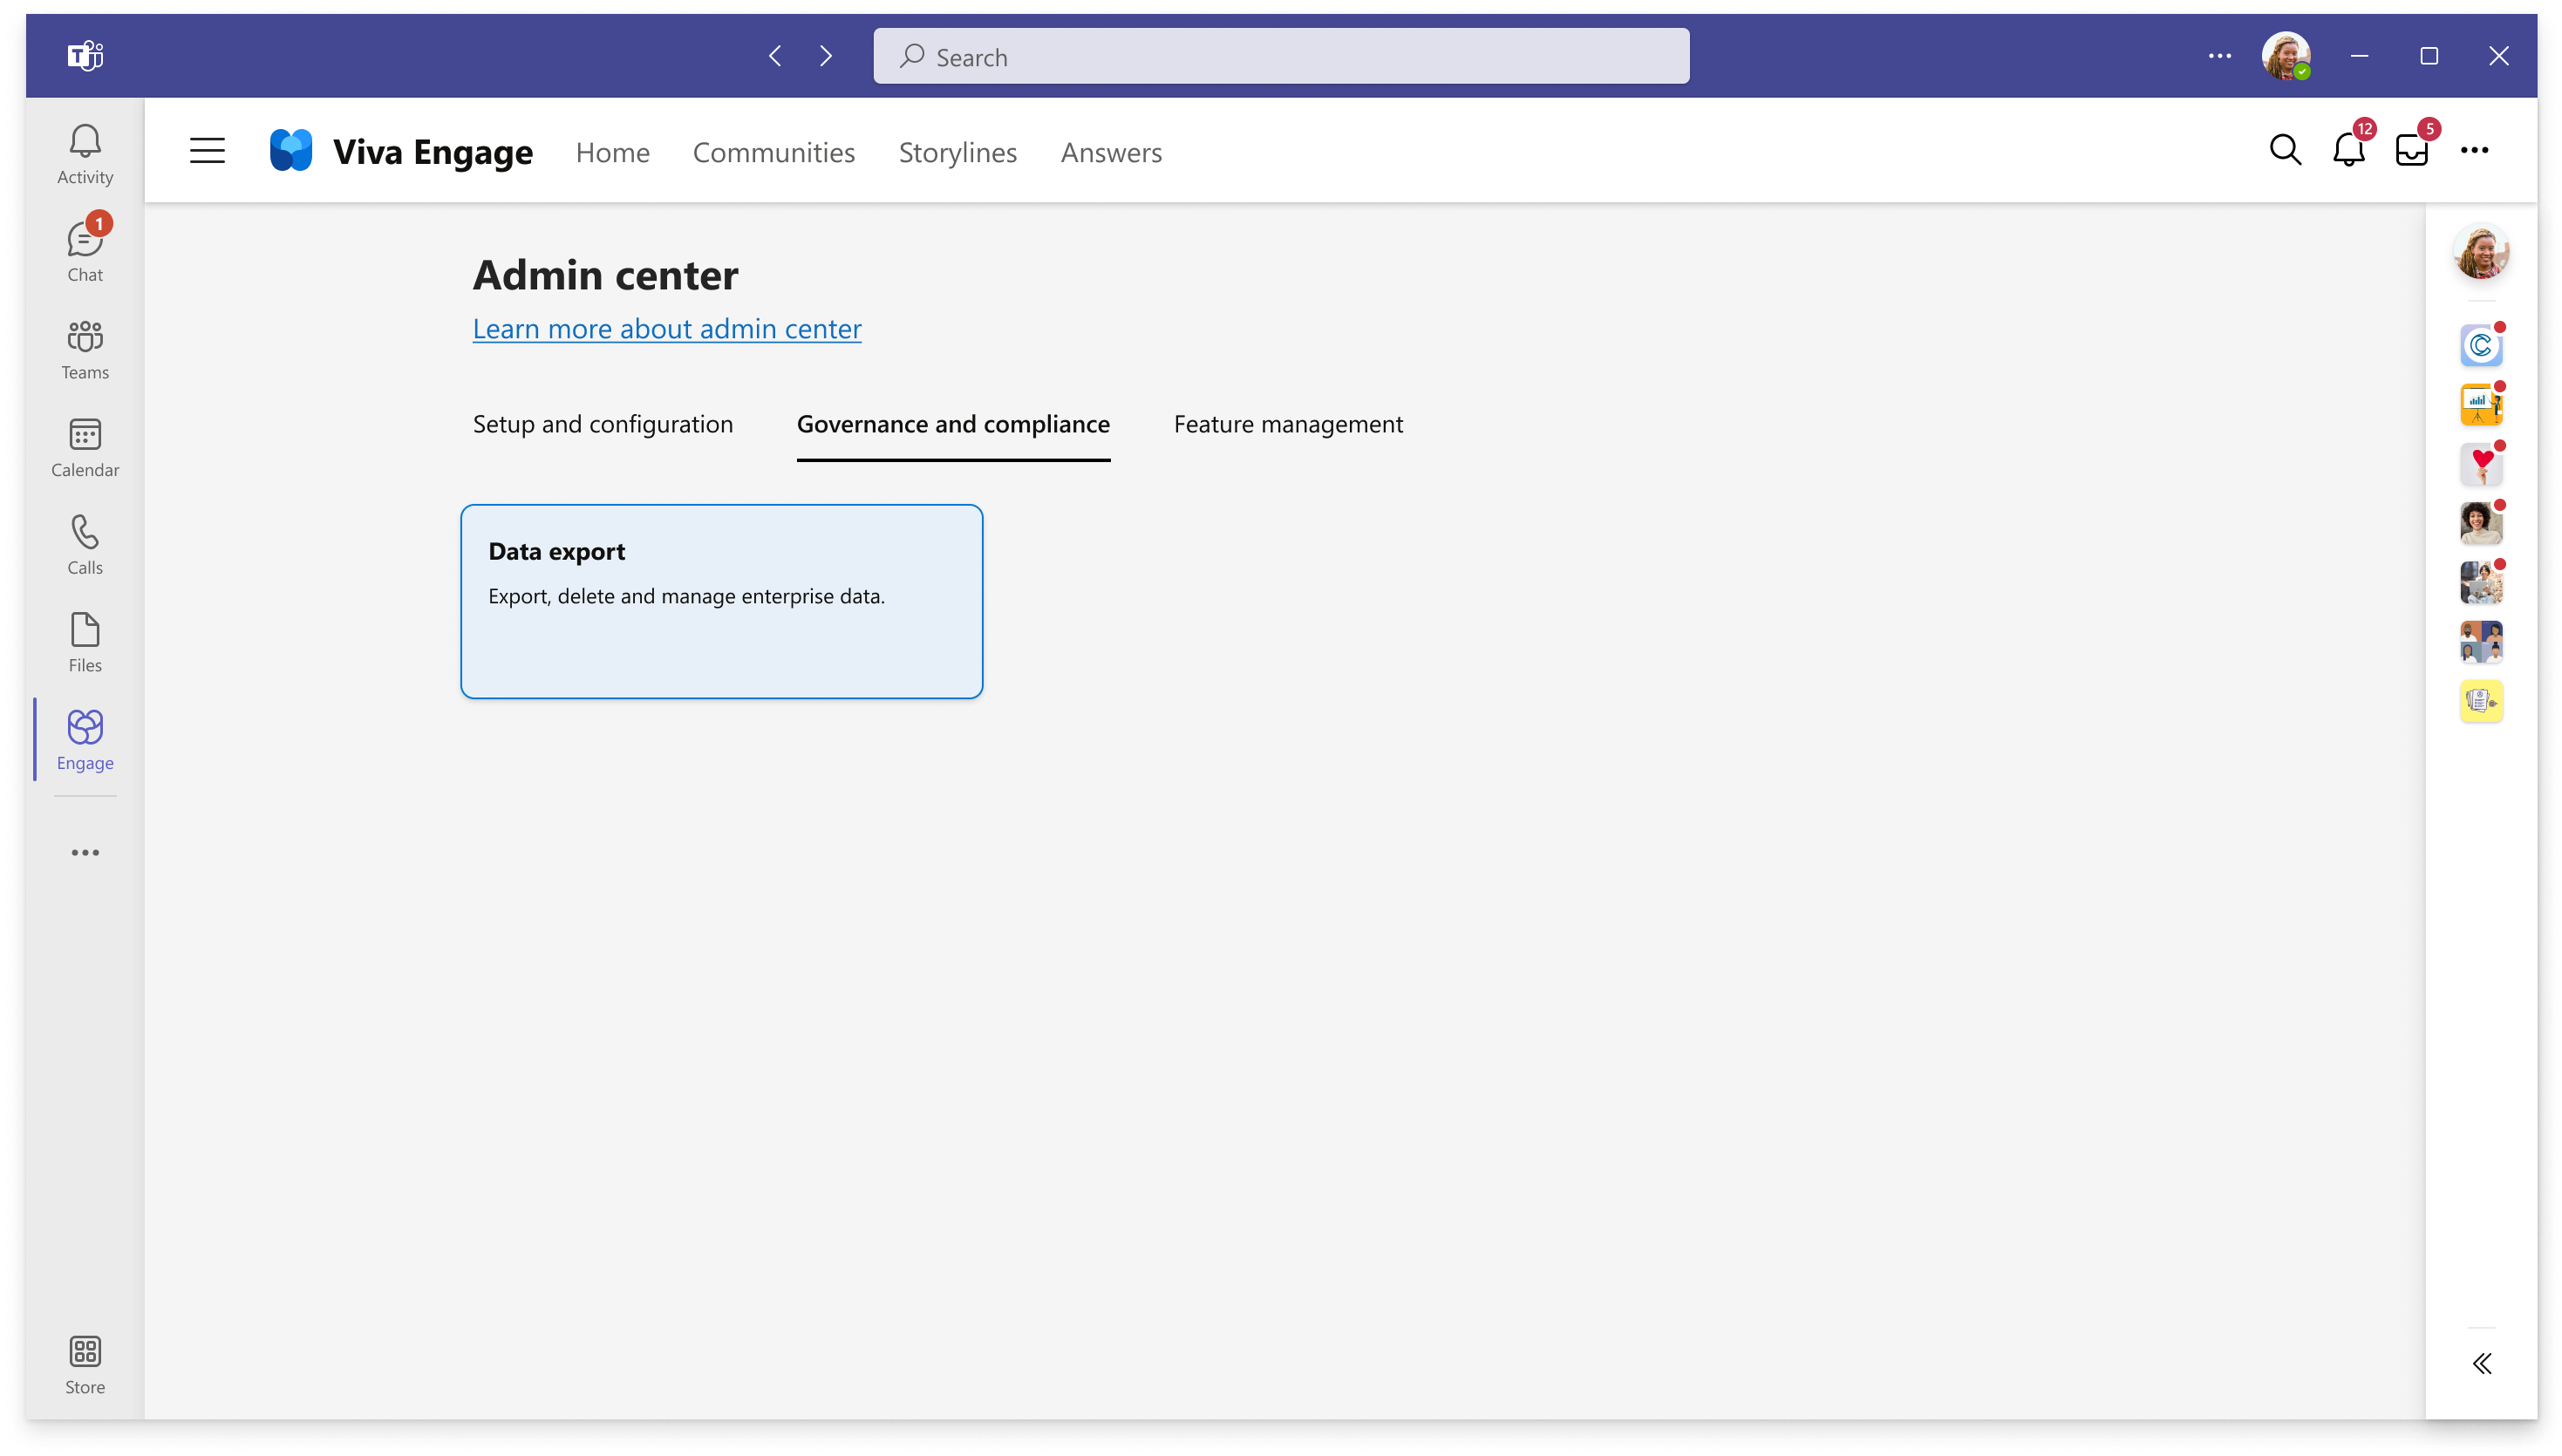
Task: Click the search icon in top bar
Action: [2284, 149]
